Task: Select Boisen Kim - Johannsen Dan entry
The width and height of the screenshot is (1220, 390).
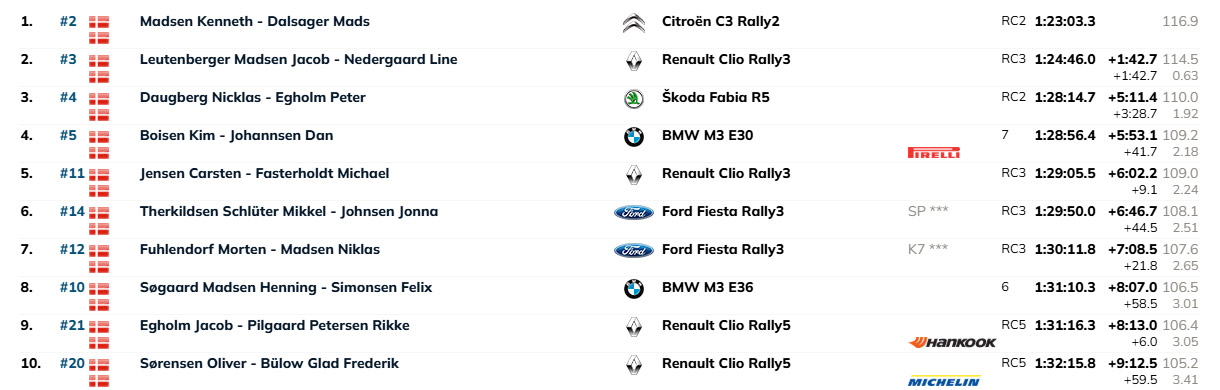Action: [237, 136]
